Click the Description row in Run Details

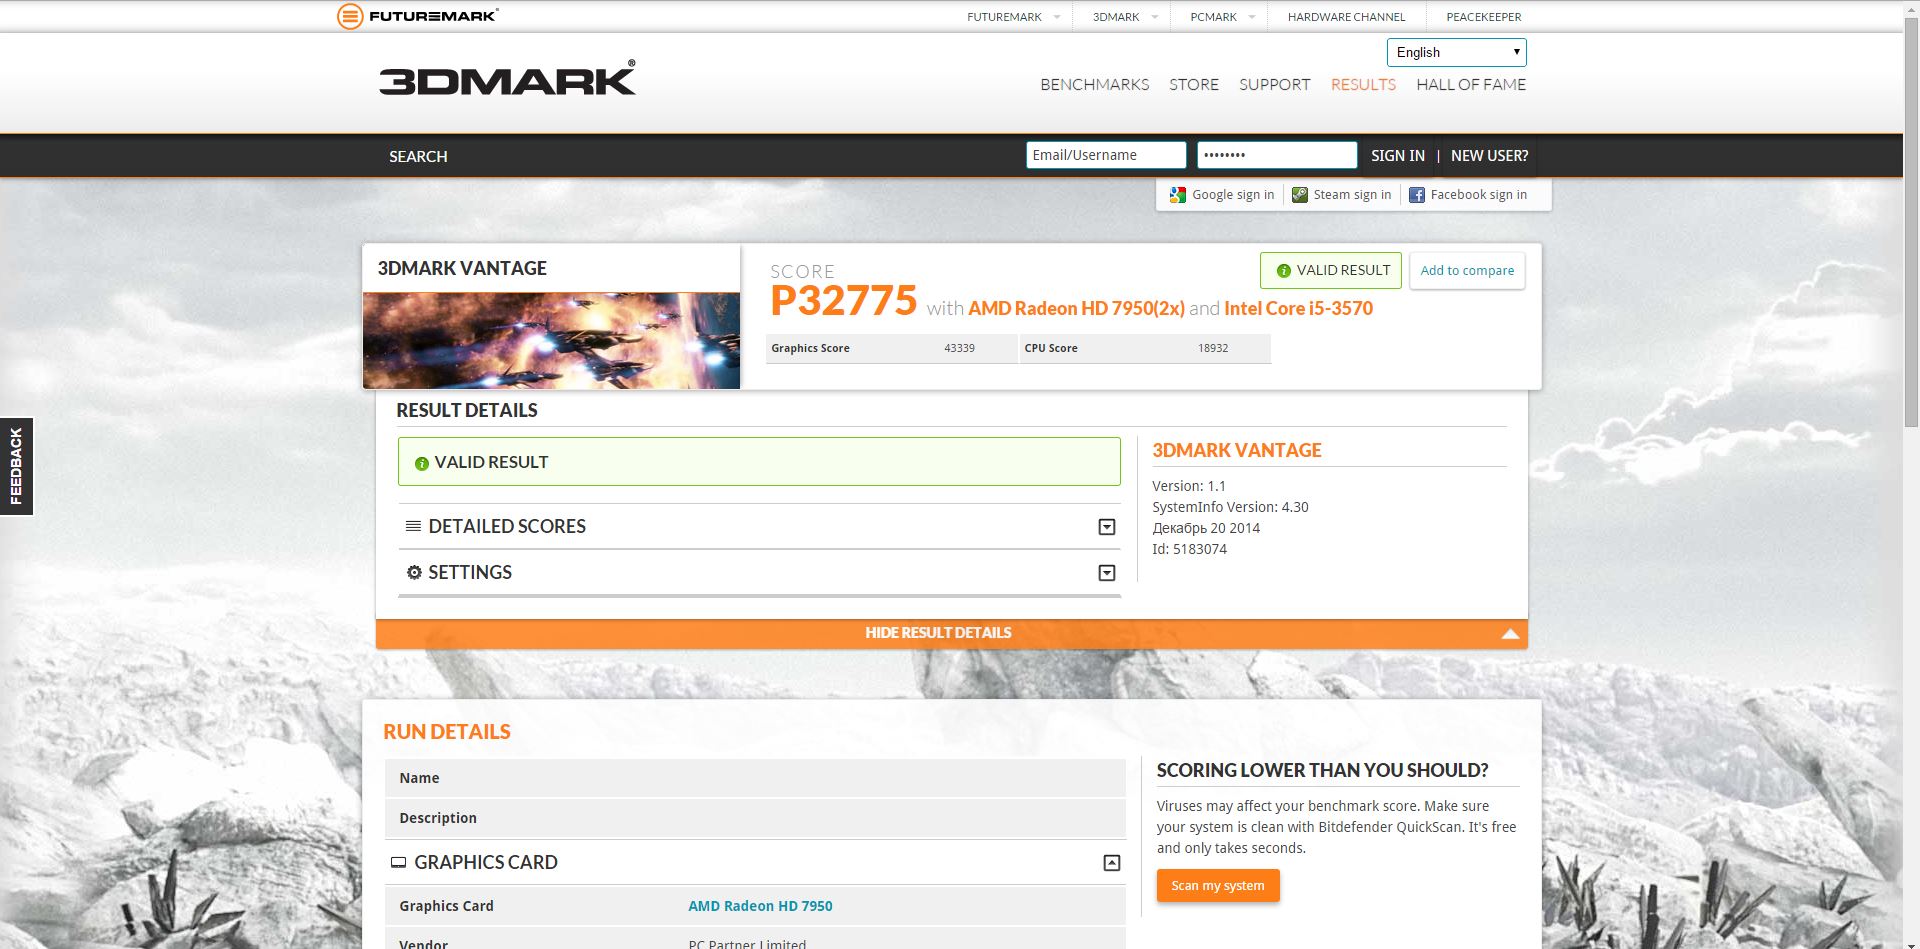click(755, 818)
